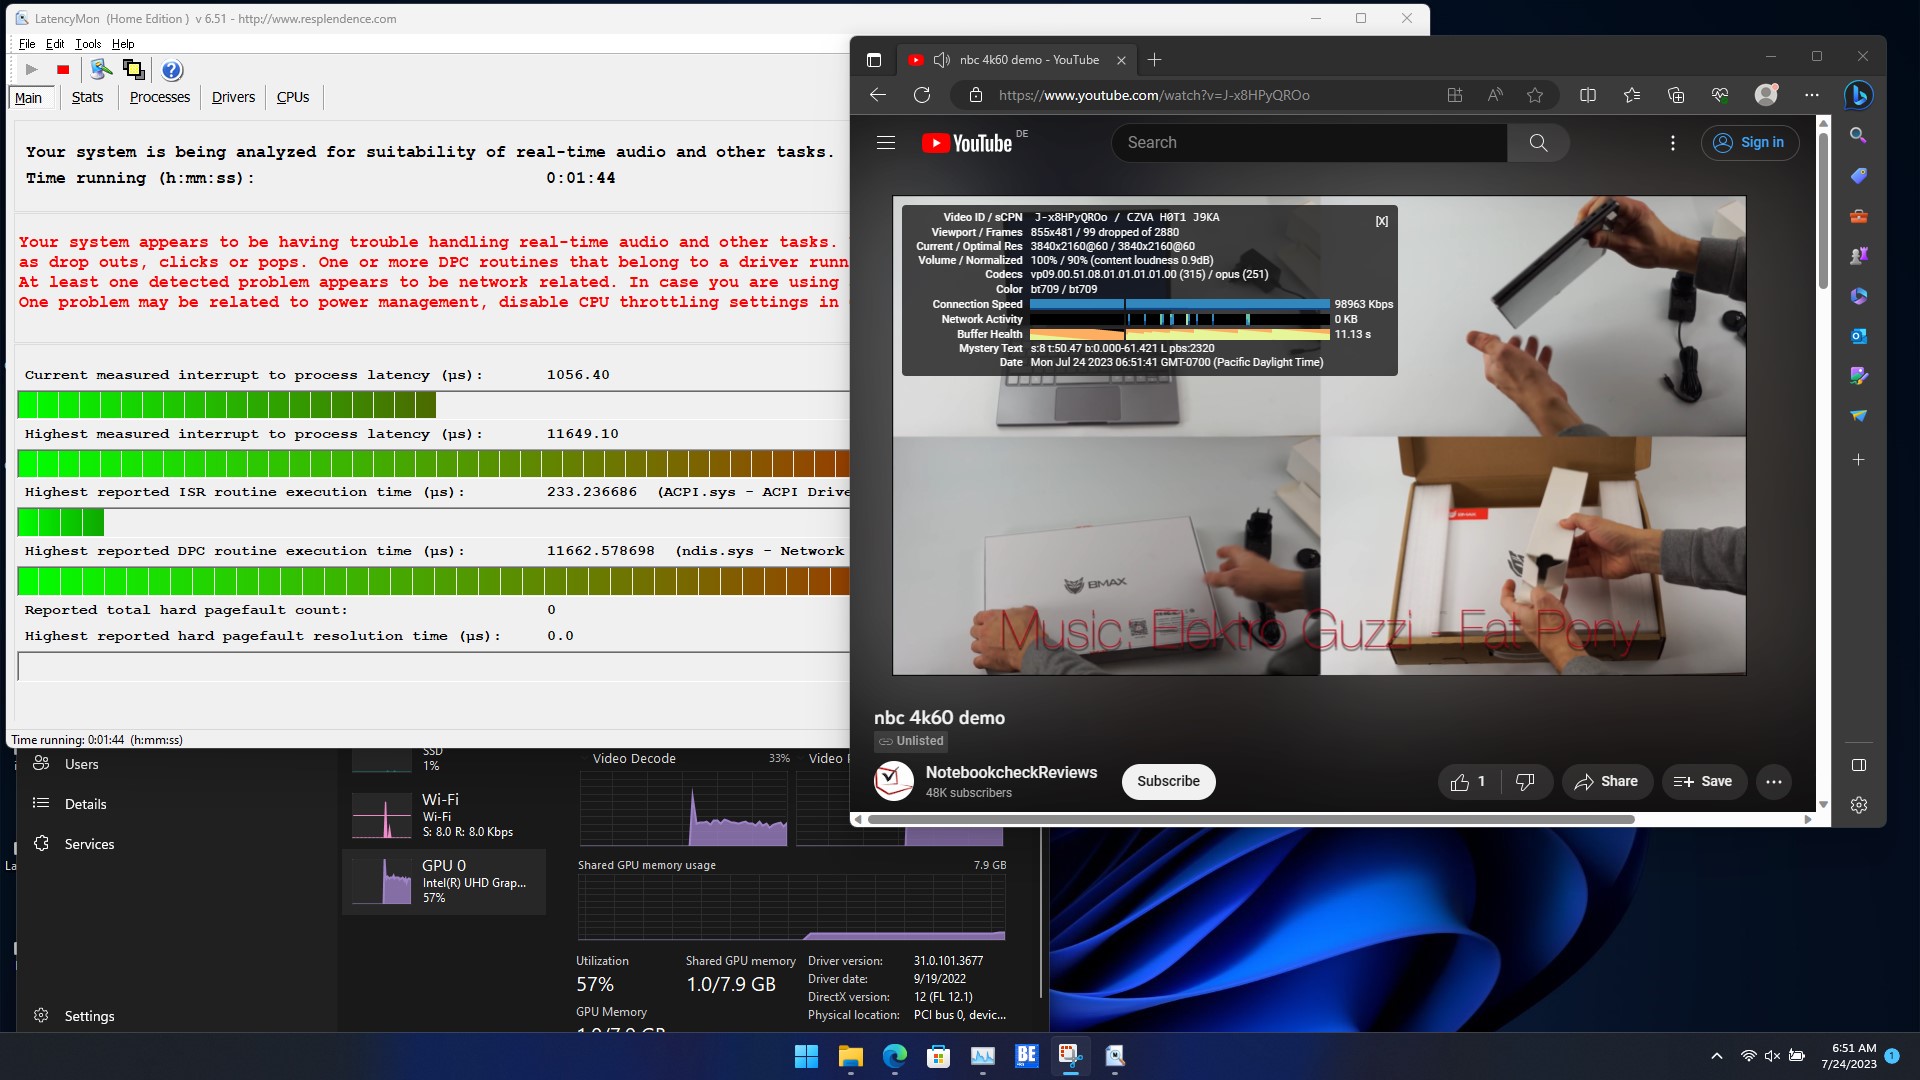This screenshot has width=1920, height=1080.
Task: Open Edge sidebar Bing chat icon
Action: [x=1859, y=95]
